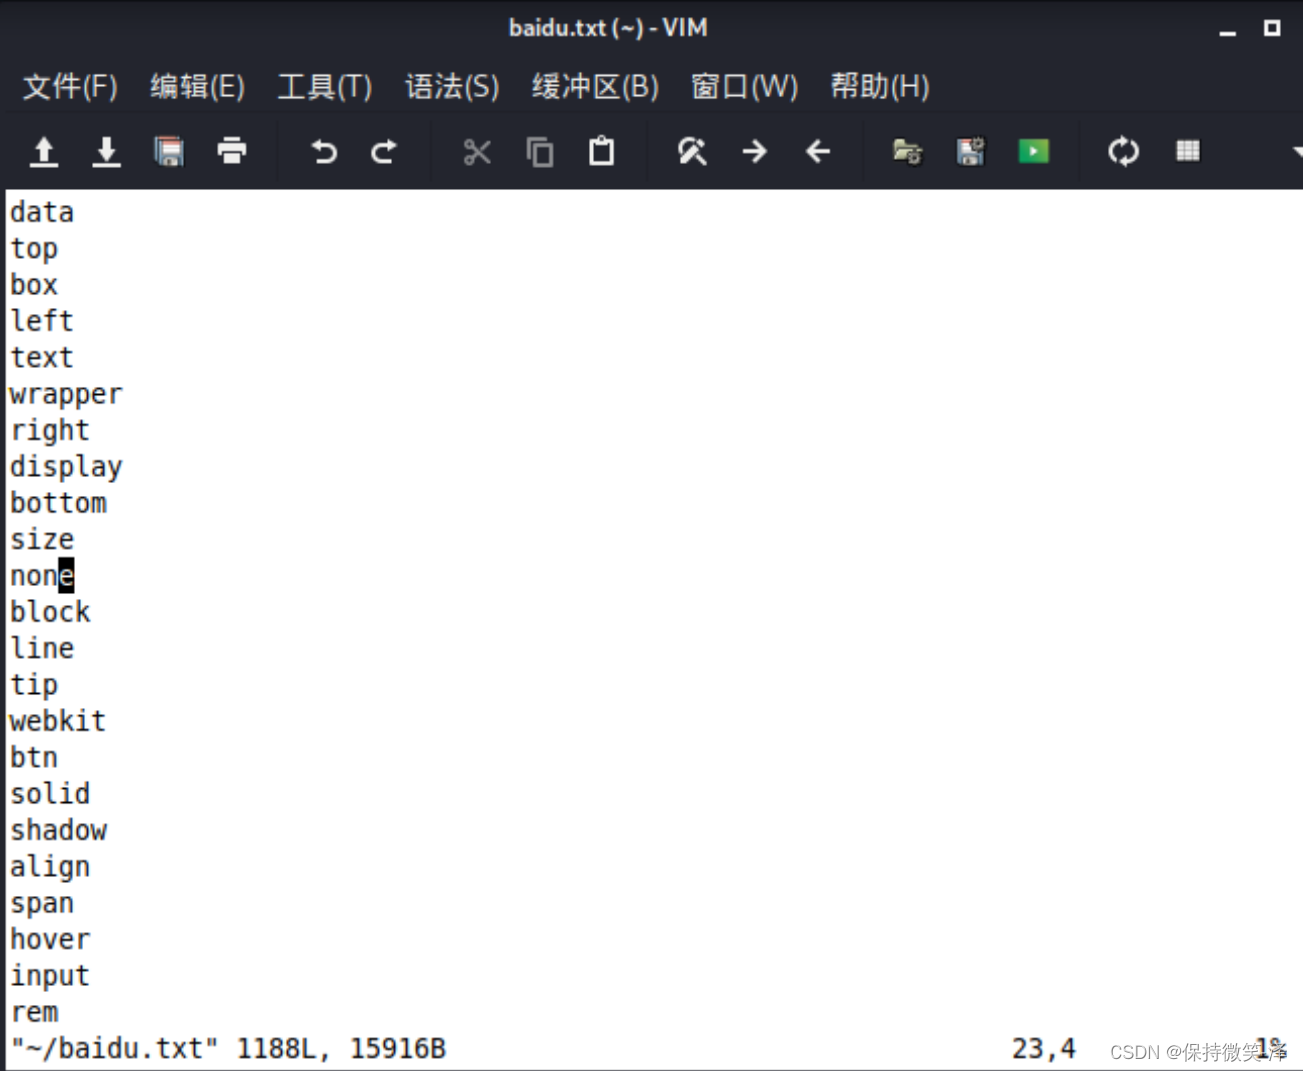Place cursor on the word "data"

(42, 212)
